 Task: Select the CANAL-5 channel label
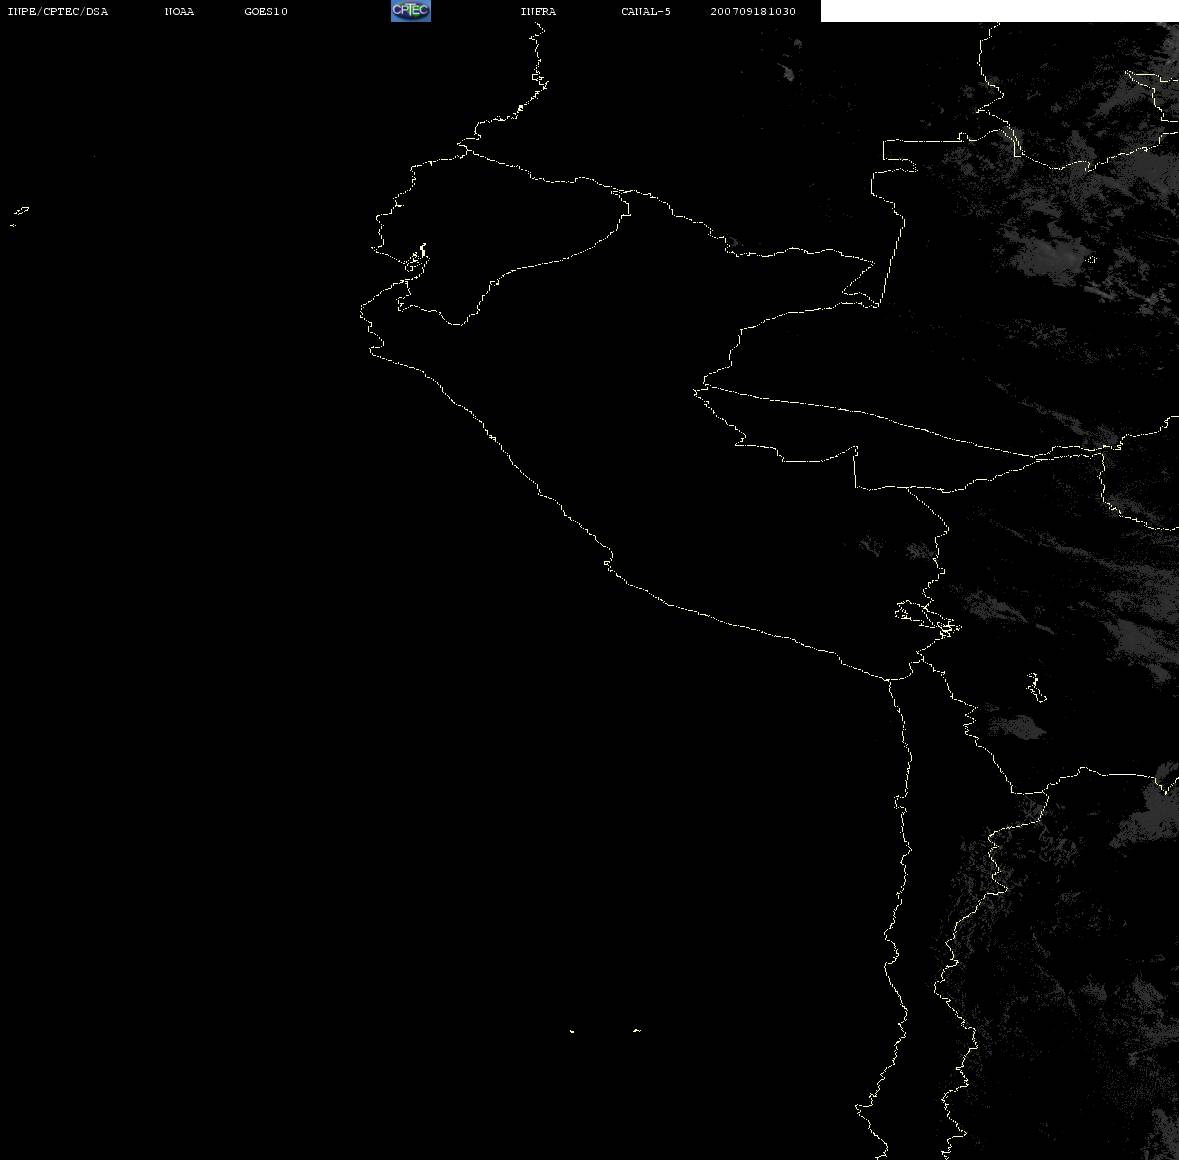pyautogui.click(x=646, y=11)
